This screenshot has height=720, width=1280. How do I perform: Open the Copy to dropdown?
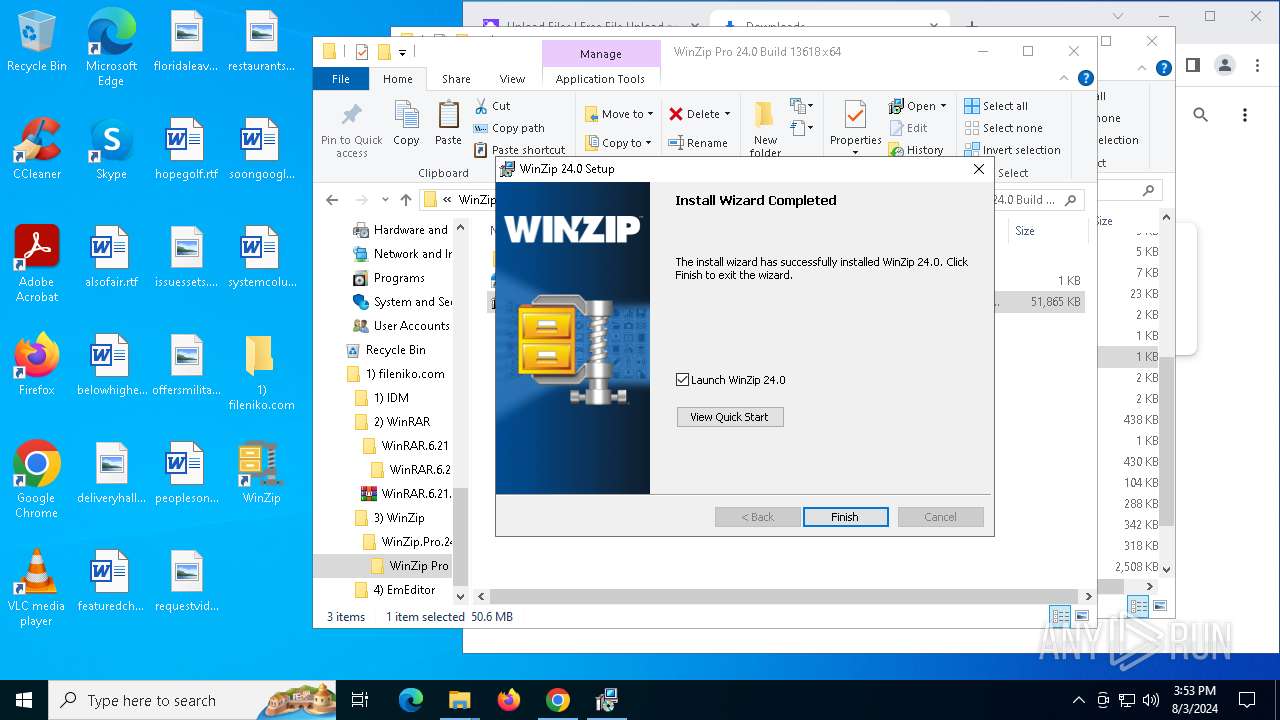coord(619,143)
